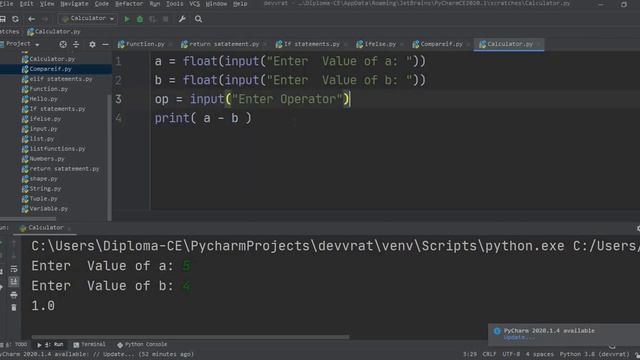This screenshot has width=640, height=360.
Task: Open settings via the wrench icon
Action: [x=182, y=19]
